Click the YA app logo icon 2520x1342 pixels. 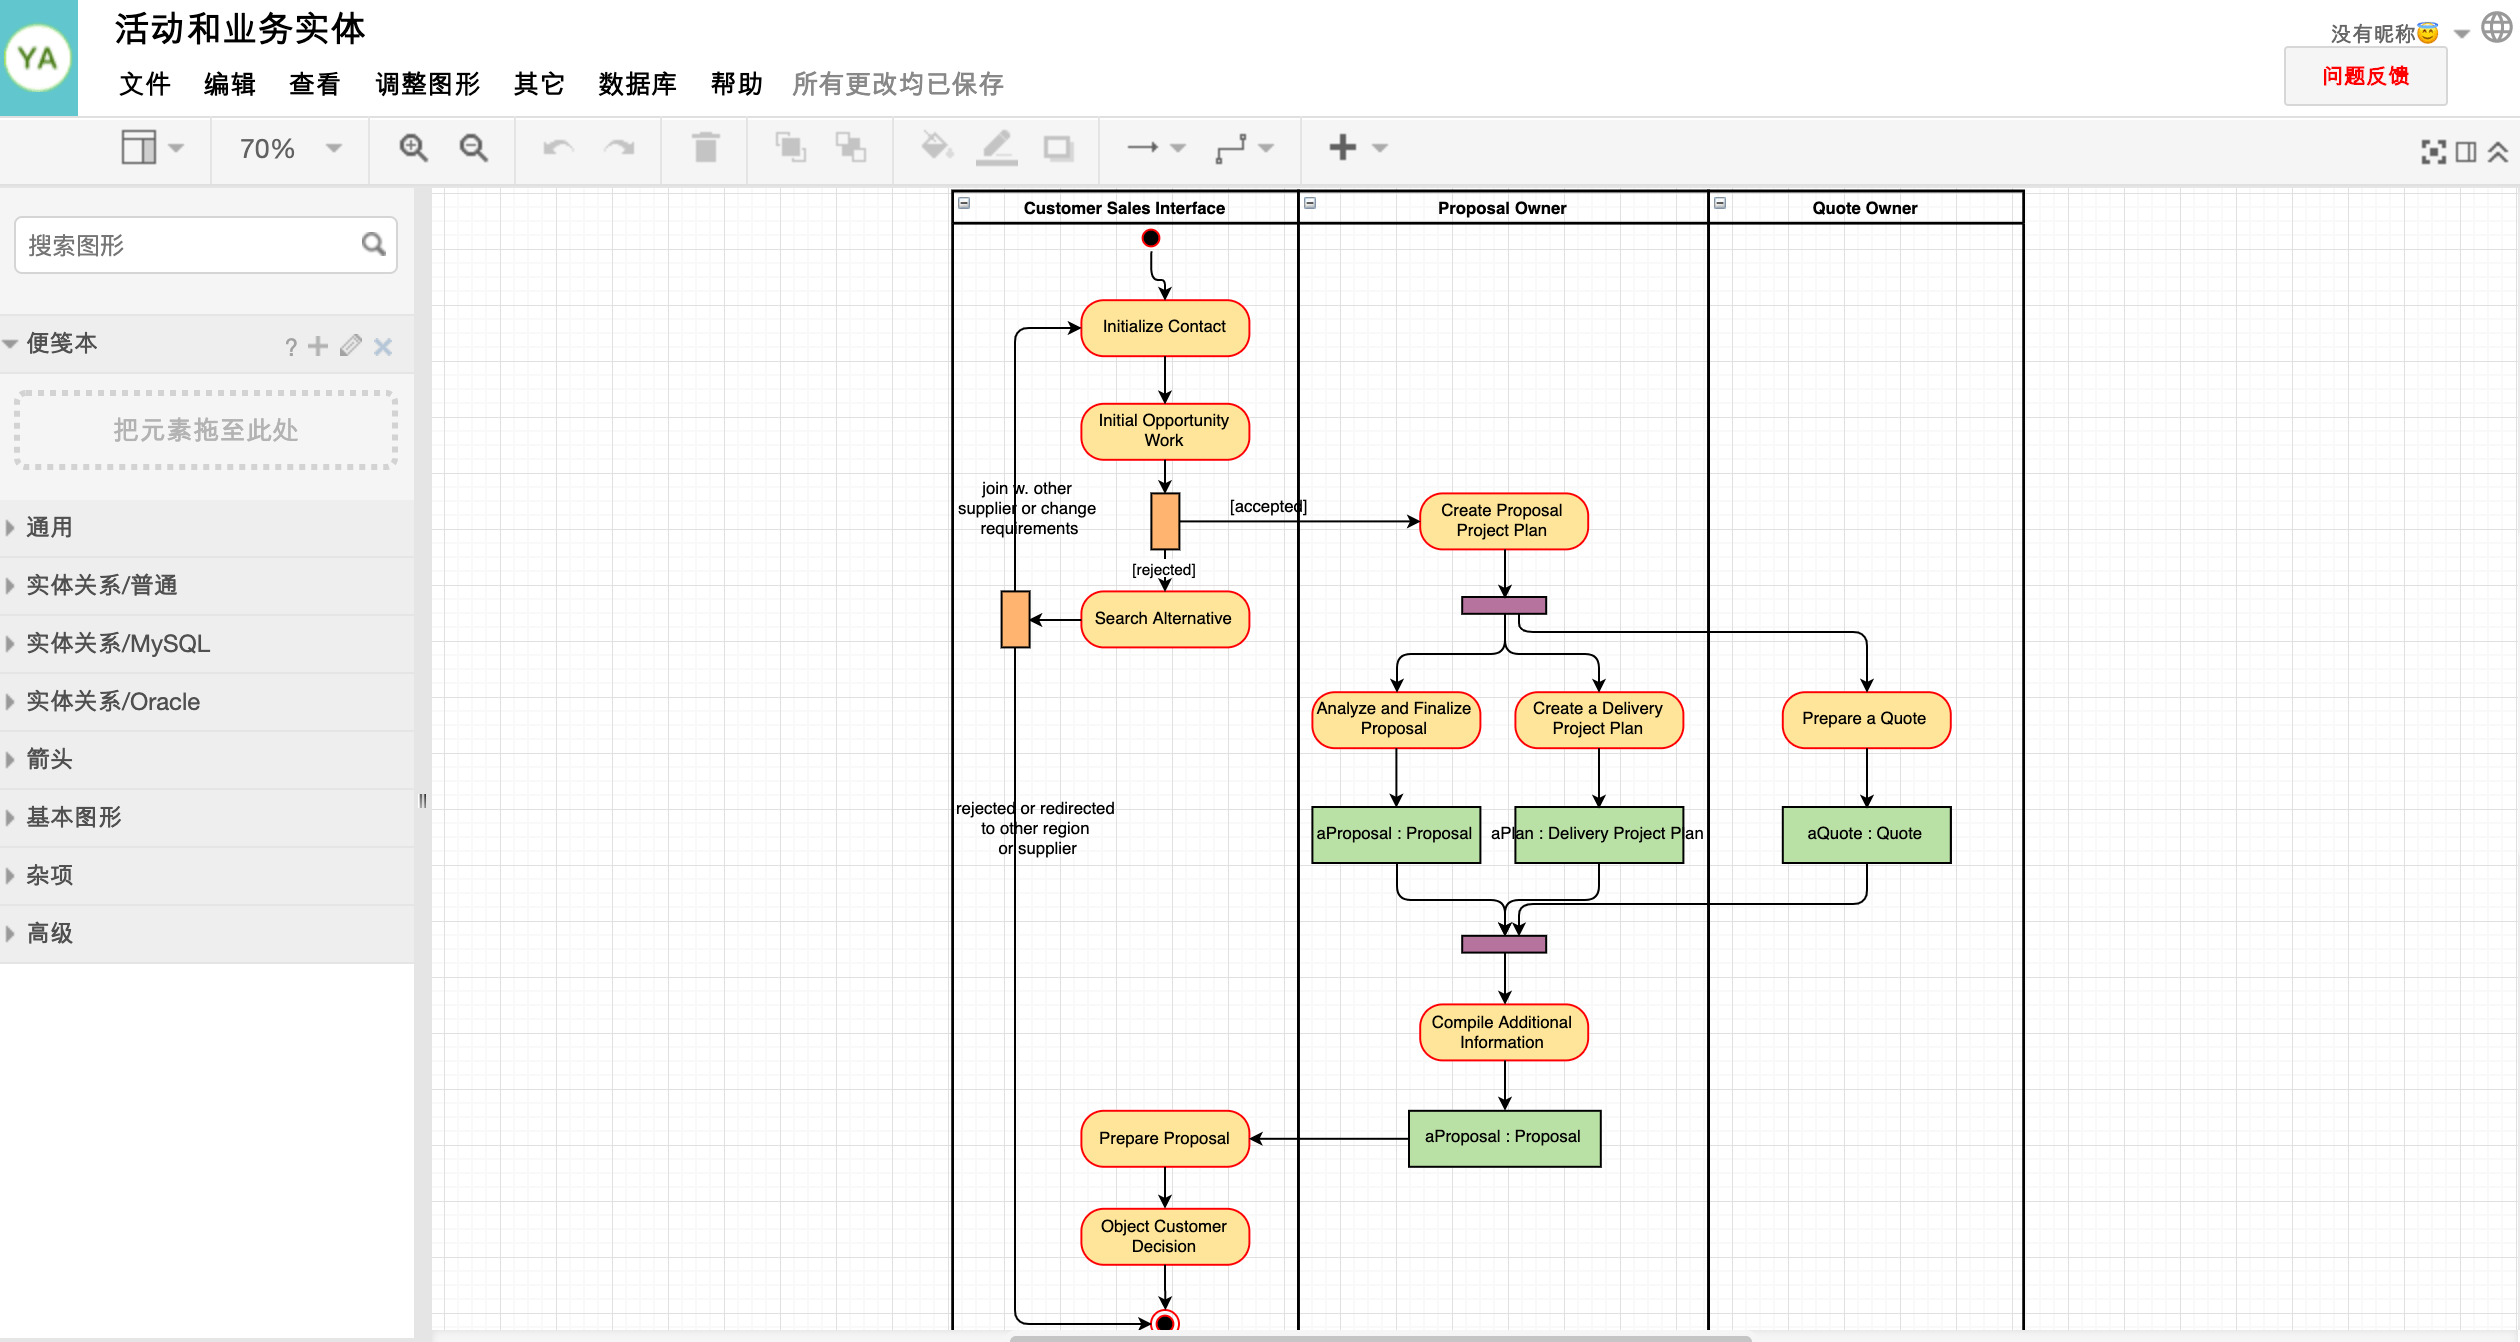point(38,58)
